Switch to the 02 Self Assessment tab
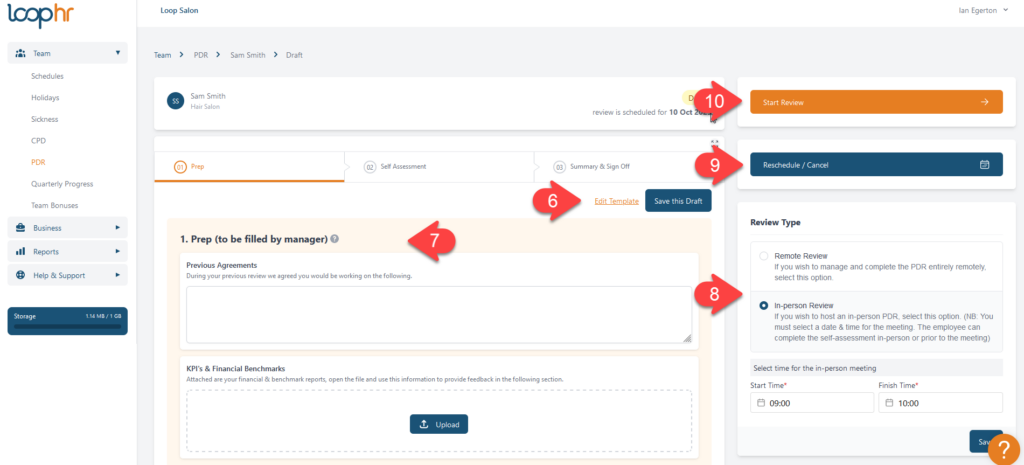 (x=439, y=167)
